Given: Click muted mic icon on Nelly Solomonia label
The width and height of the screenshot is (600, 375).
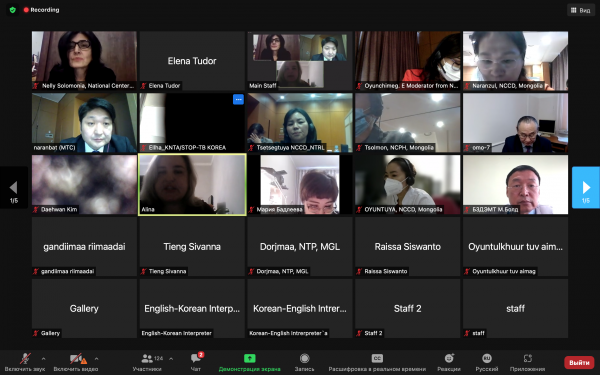Looking at the screenshot, I should pos(36,86).
